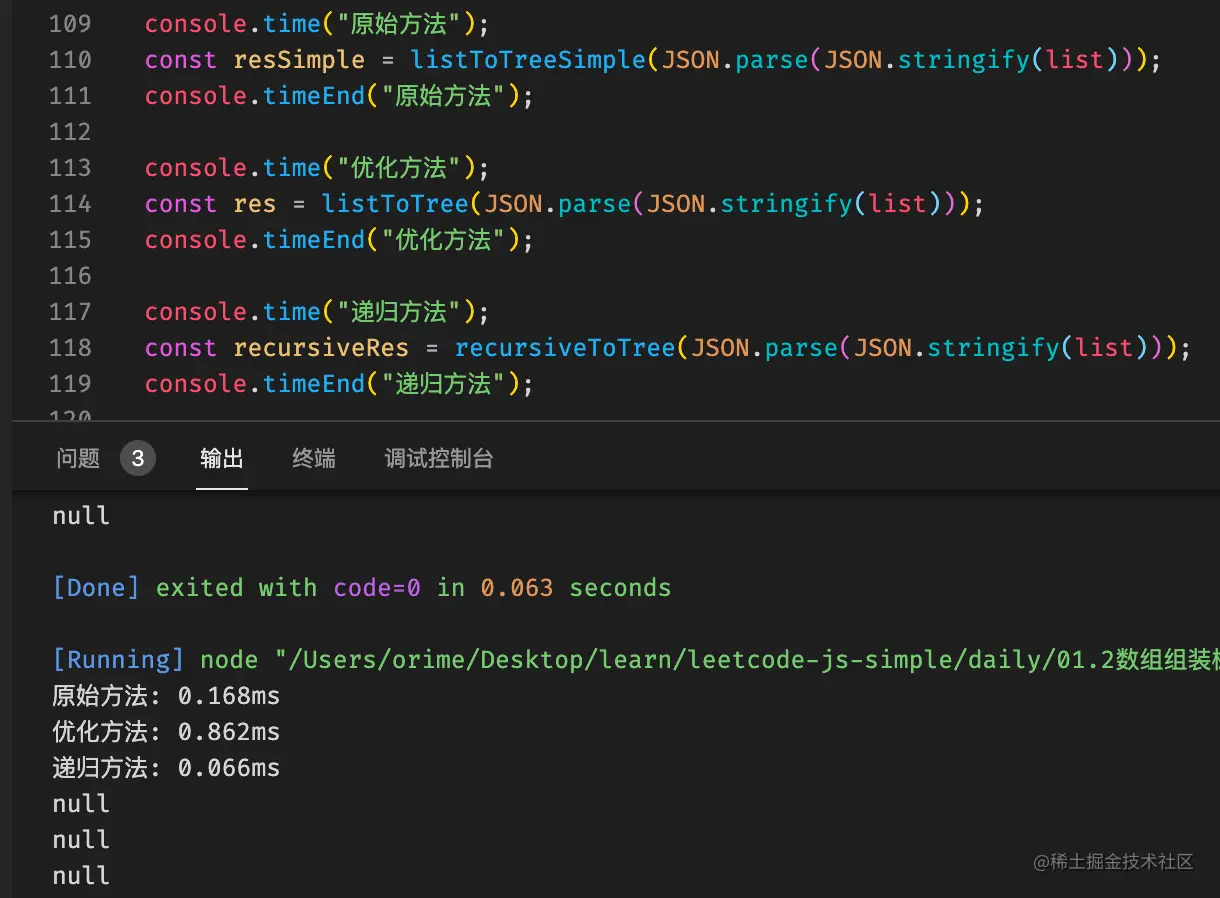Viewport: 1220px width, 898px height.
Task: Click the file path in the running command
Action: pyautogui.click(x=747, y=660)
